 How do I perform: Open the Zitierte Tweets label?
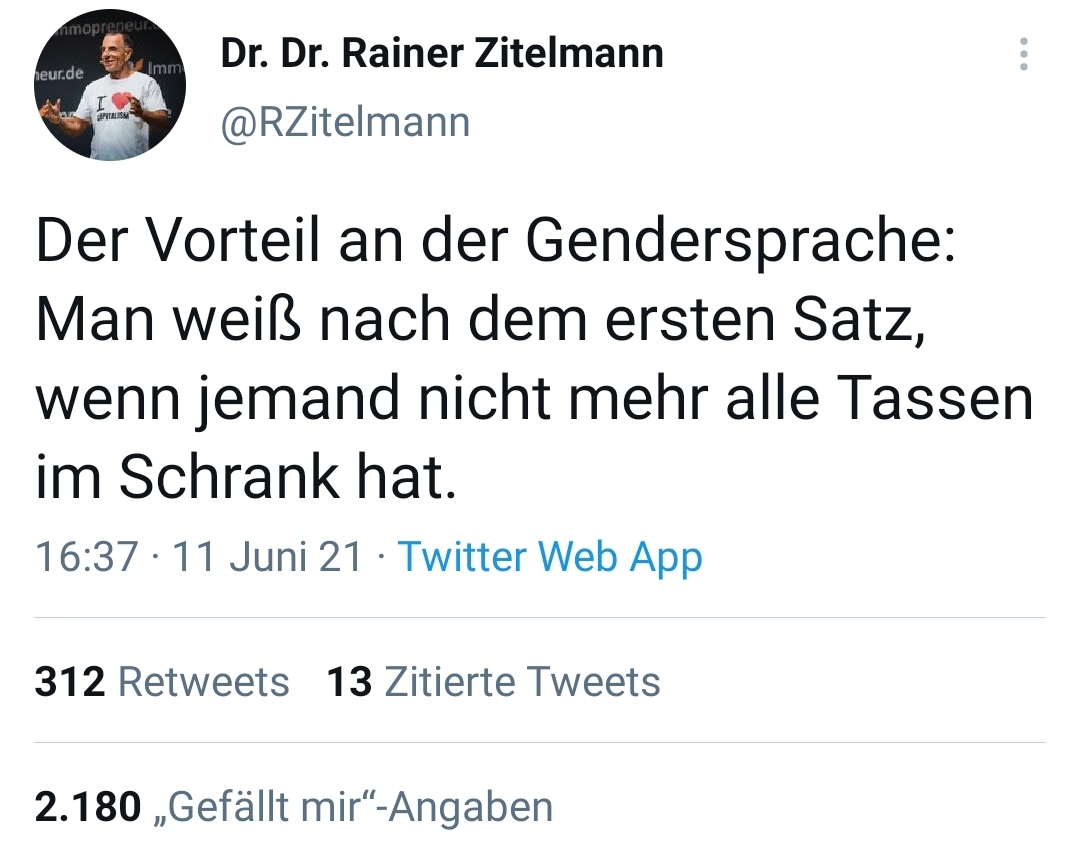[x=522, y=682]
